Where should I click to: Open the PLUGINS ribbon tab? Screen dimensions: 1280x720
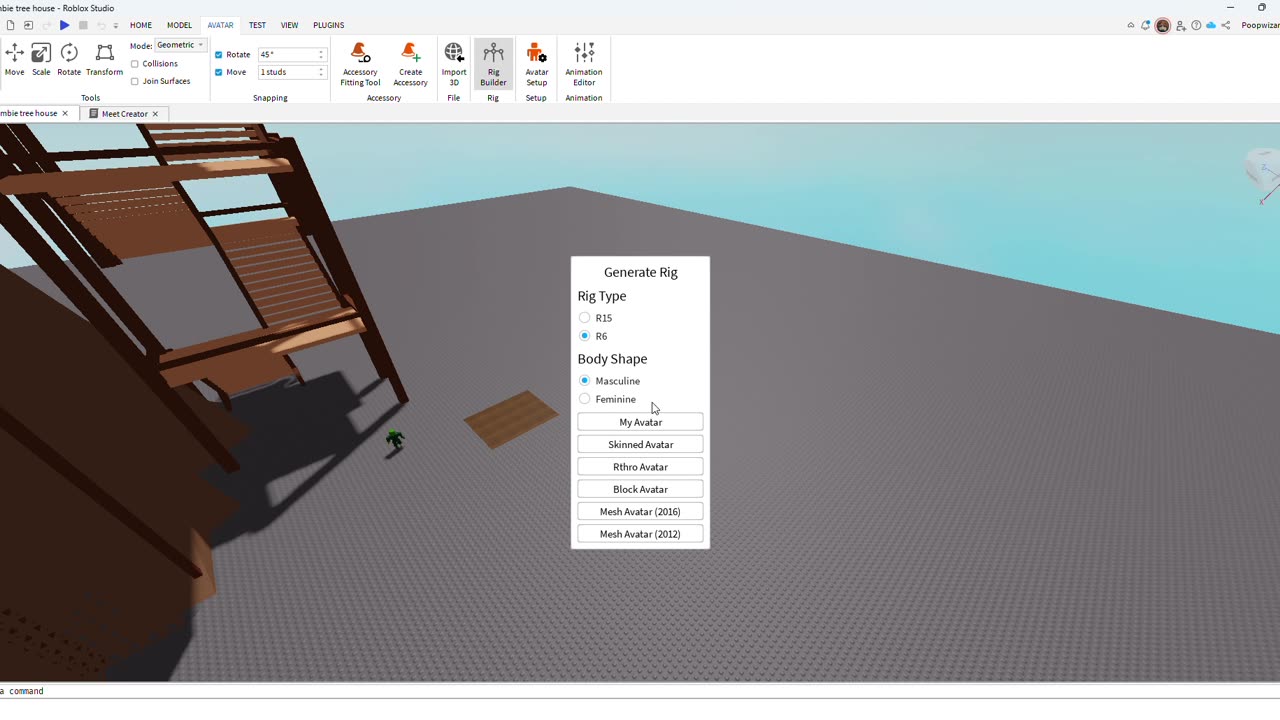click(328, 25)
